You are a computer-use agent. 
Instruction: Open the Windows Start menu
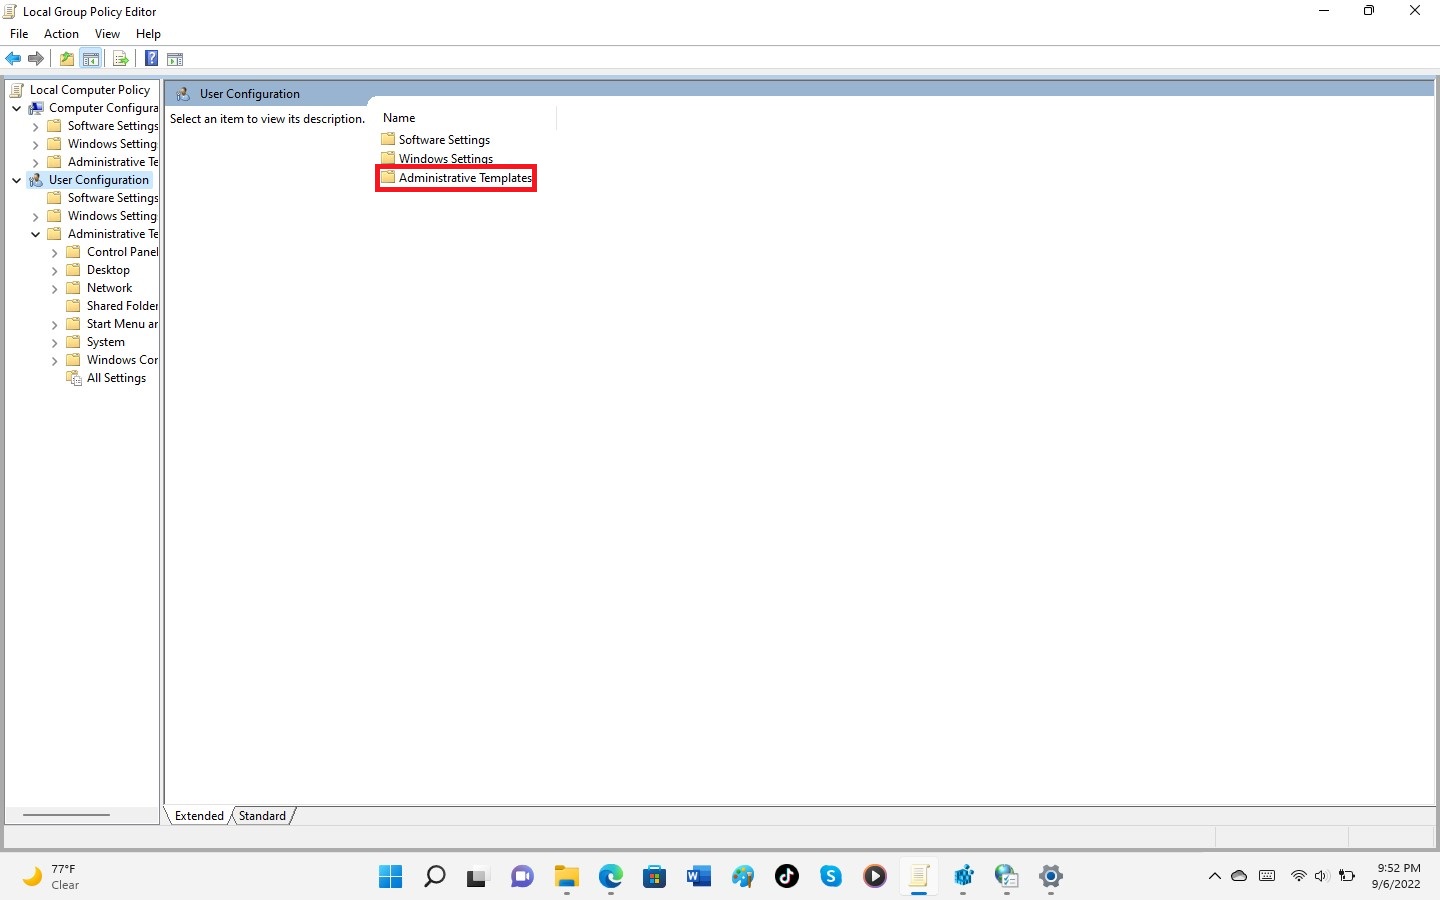tap(391, 877)
